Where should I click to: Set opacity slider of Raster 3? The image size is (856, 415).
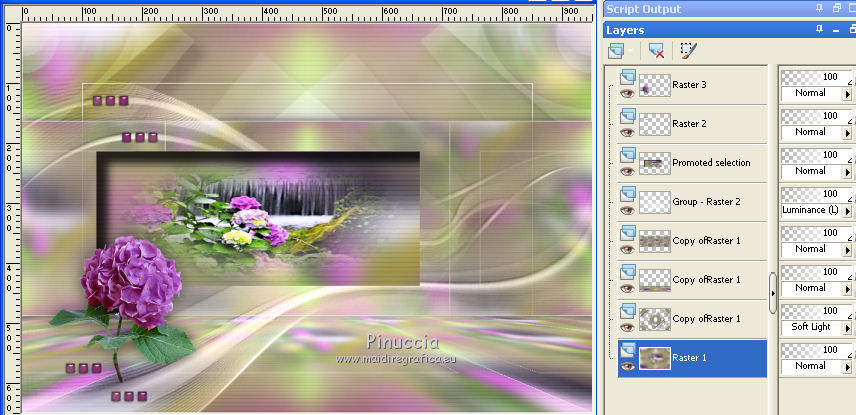click(x=817, y=77)
